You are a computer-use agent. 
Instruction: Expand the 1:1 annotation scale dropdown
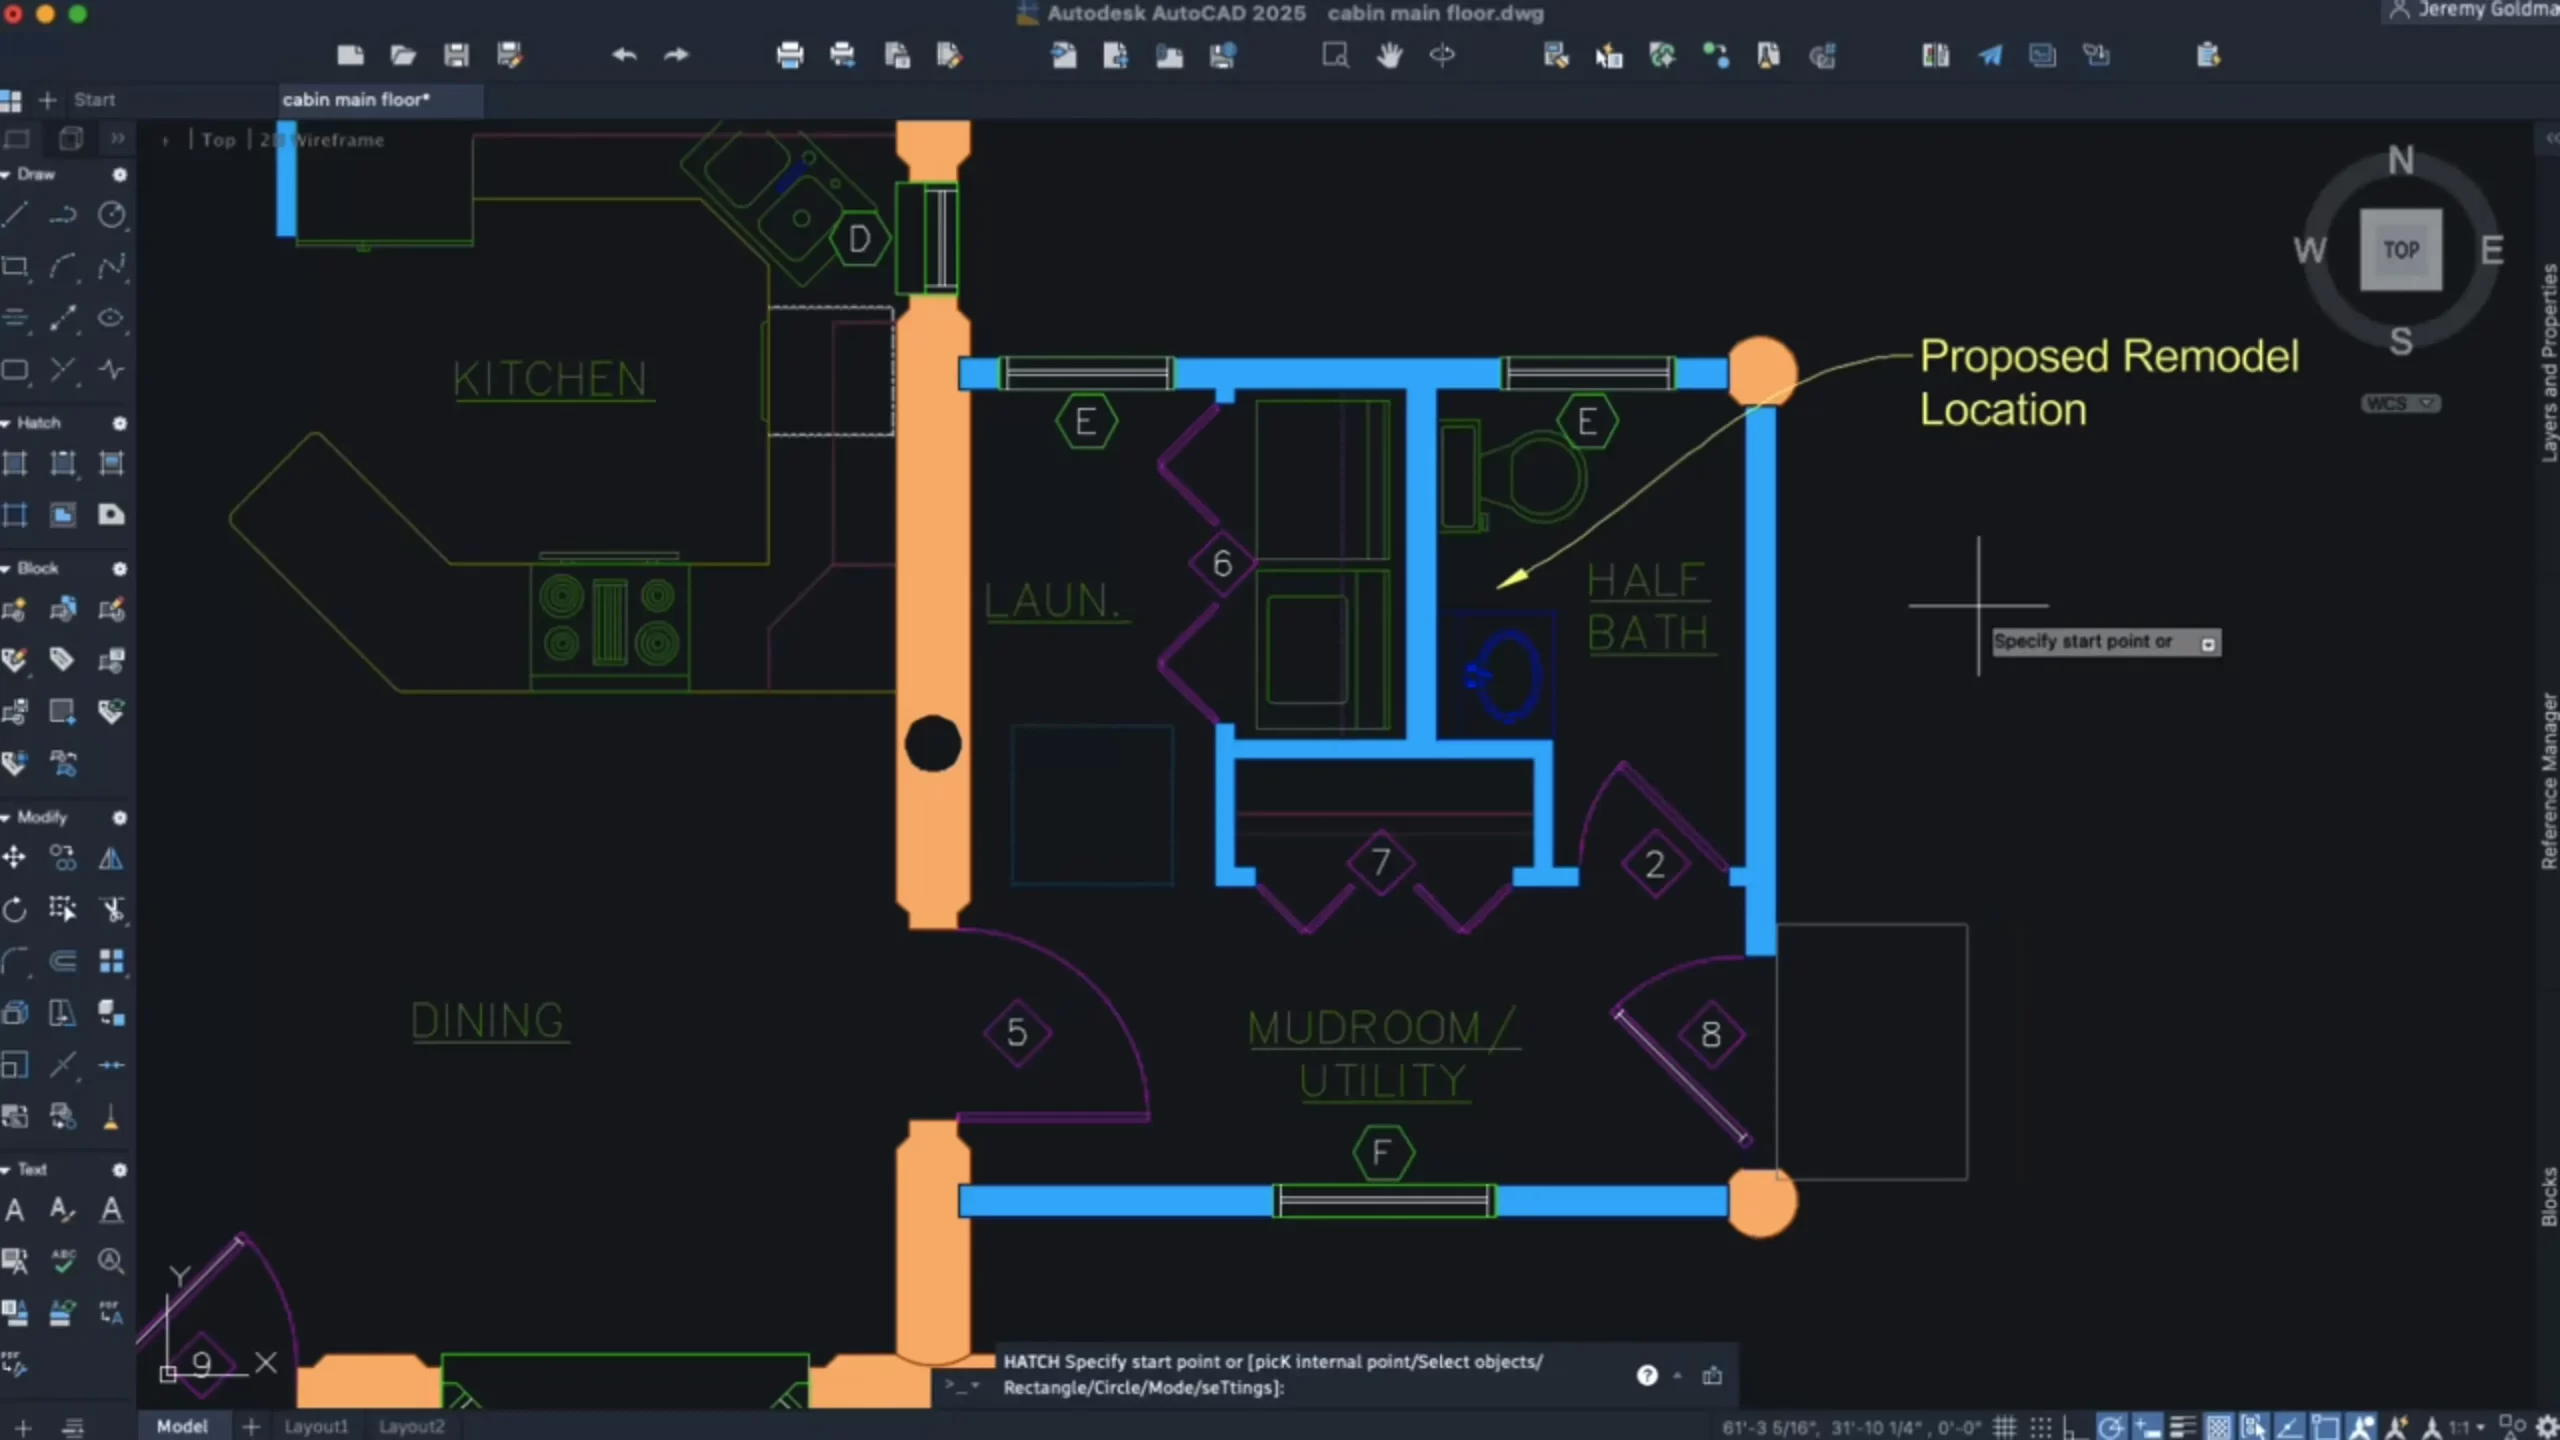point(2480,1425)
